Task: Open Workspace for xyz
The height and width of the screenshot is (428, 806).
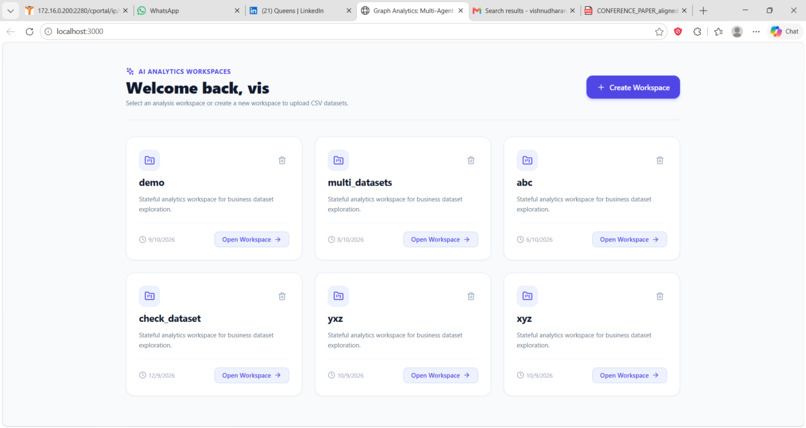Action: pos(629,376)
